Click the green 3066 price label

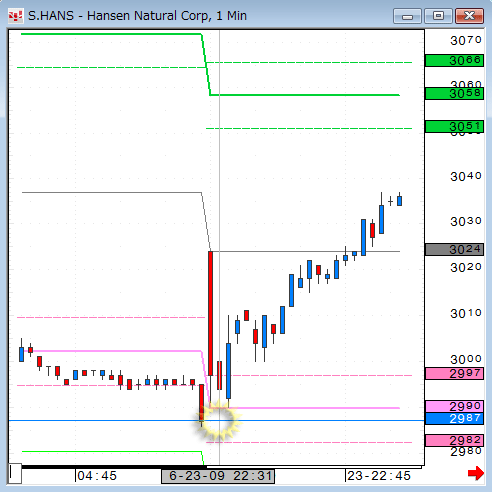click(x=454, y=61)
